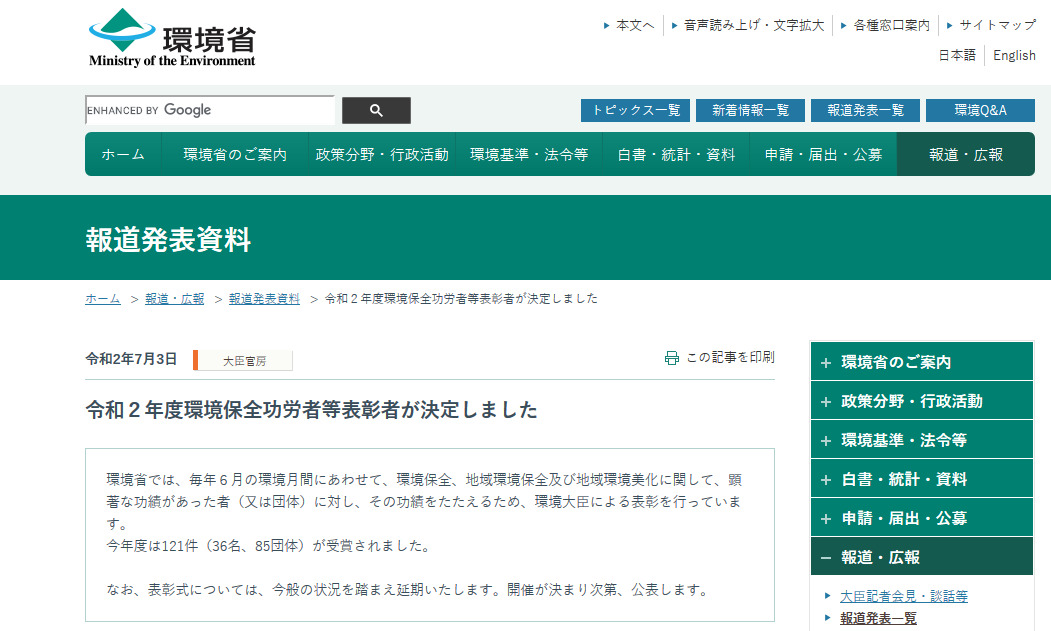Screen dimensions: 1051x631
Task: Click the トピックス一覧 button
Action: 635,110
